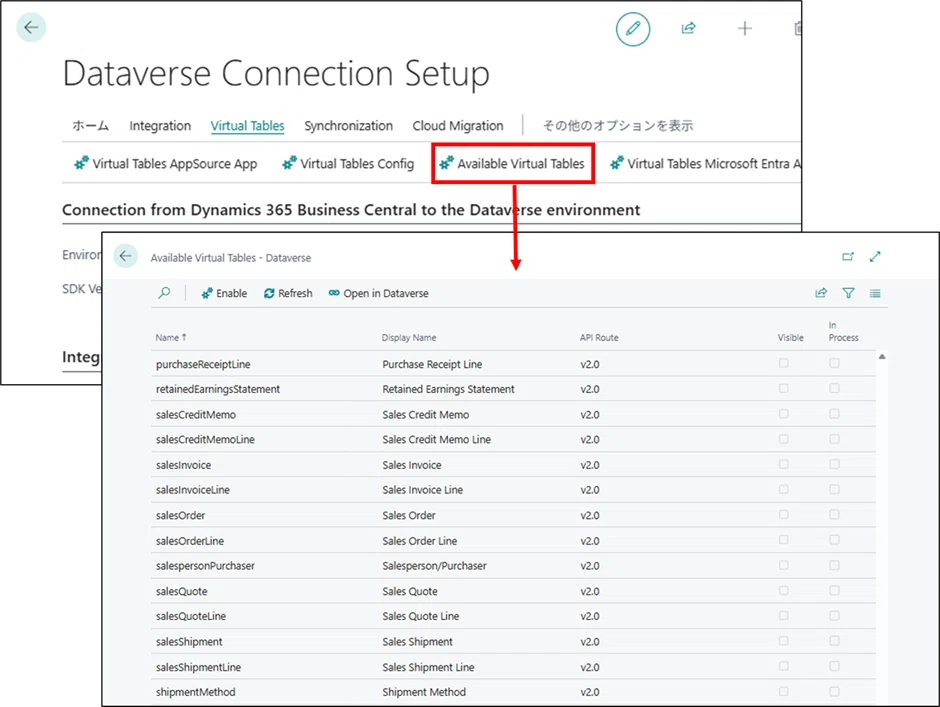
Task: Toggle In Process checkbox for salesInvoiceLine
Action: (834, 489)
